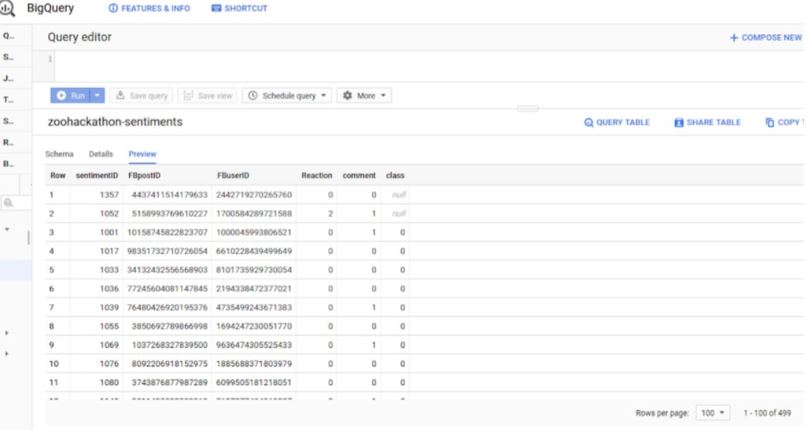Viewport: 806px width, 430px height.
Task: Click FBuserID cell 6610228439499649
Action: 254,251
